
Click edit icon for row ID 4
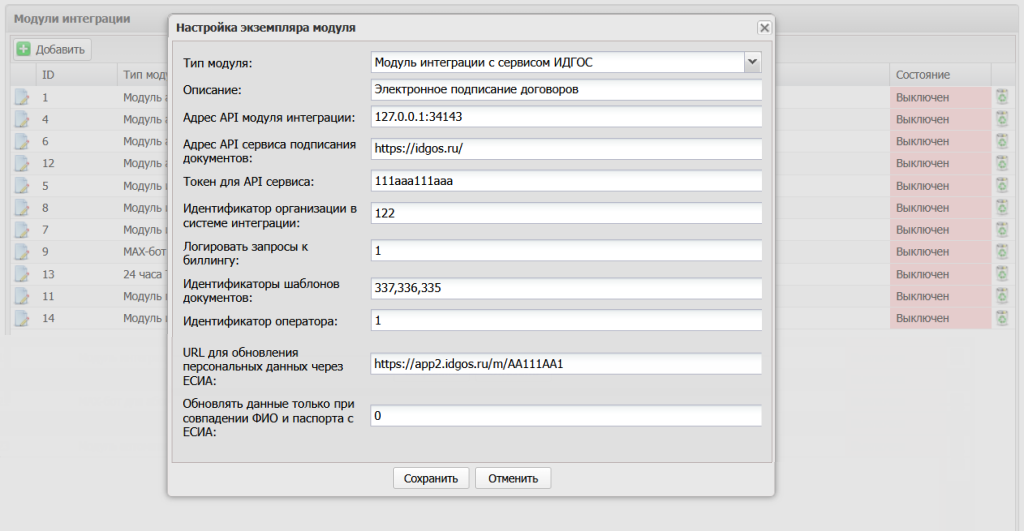tap(22, 120)
